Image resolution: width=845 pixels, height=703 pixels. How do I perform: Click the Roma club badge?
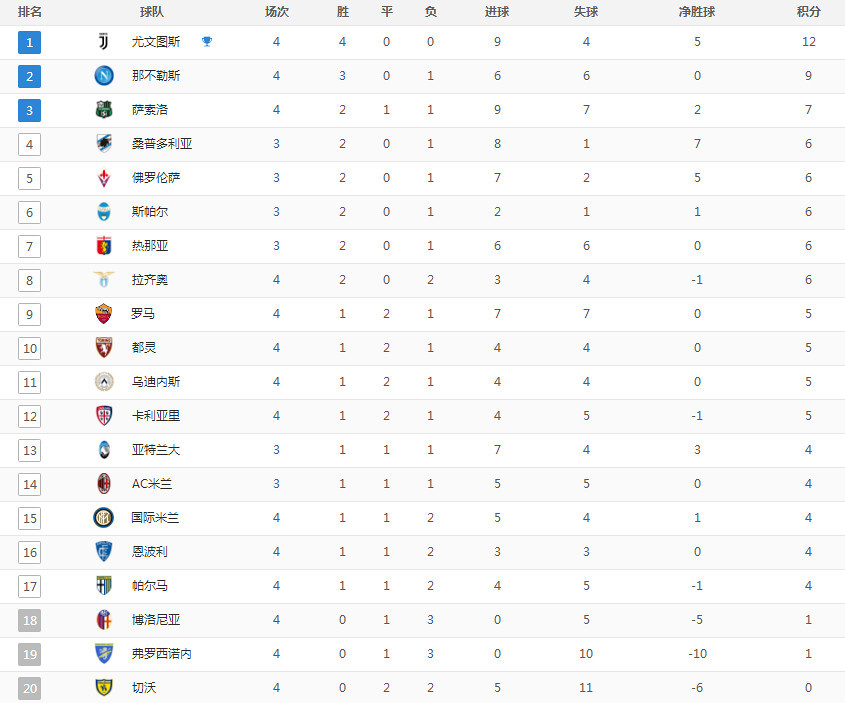[104, 314]
